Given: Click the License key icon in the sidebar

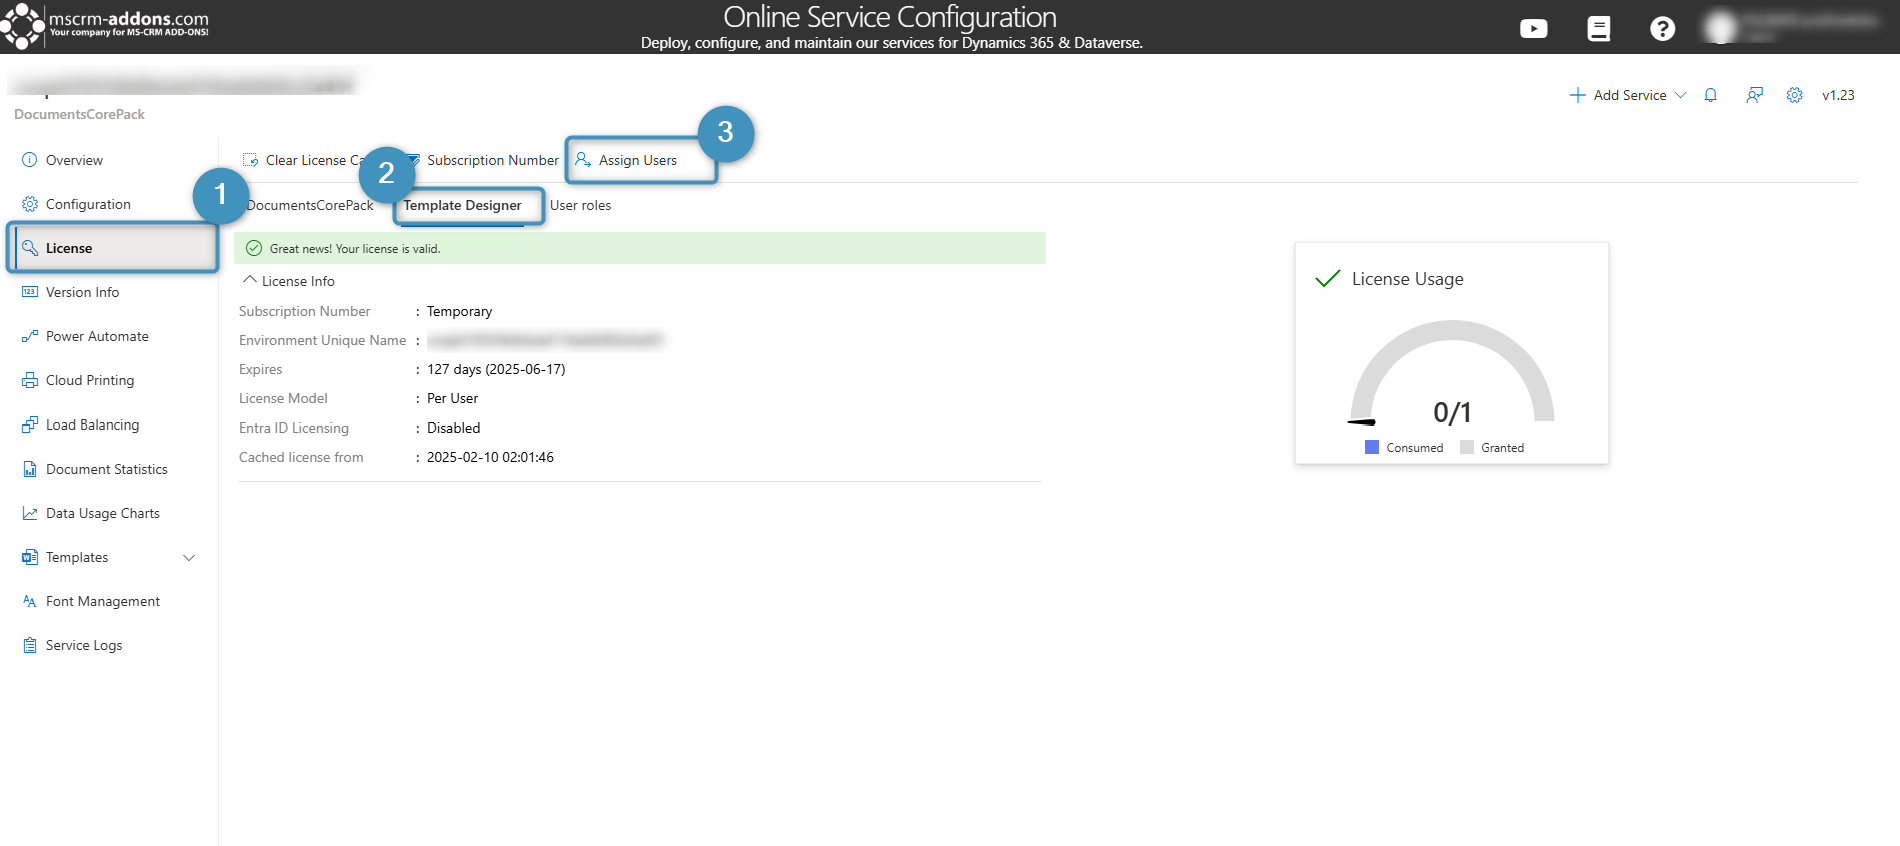Looking at the screenshot, I should point(30,248).
